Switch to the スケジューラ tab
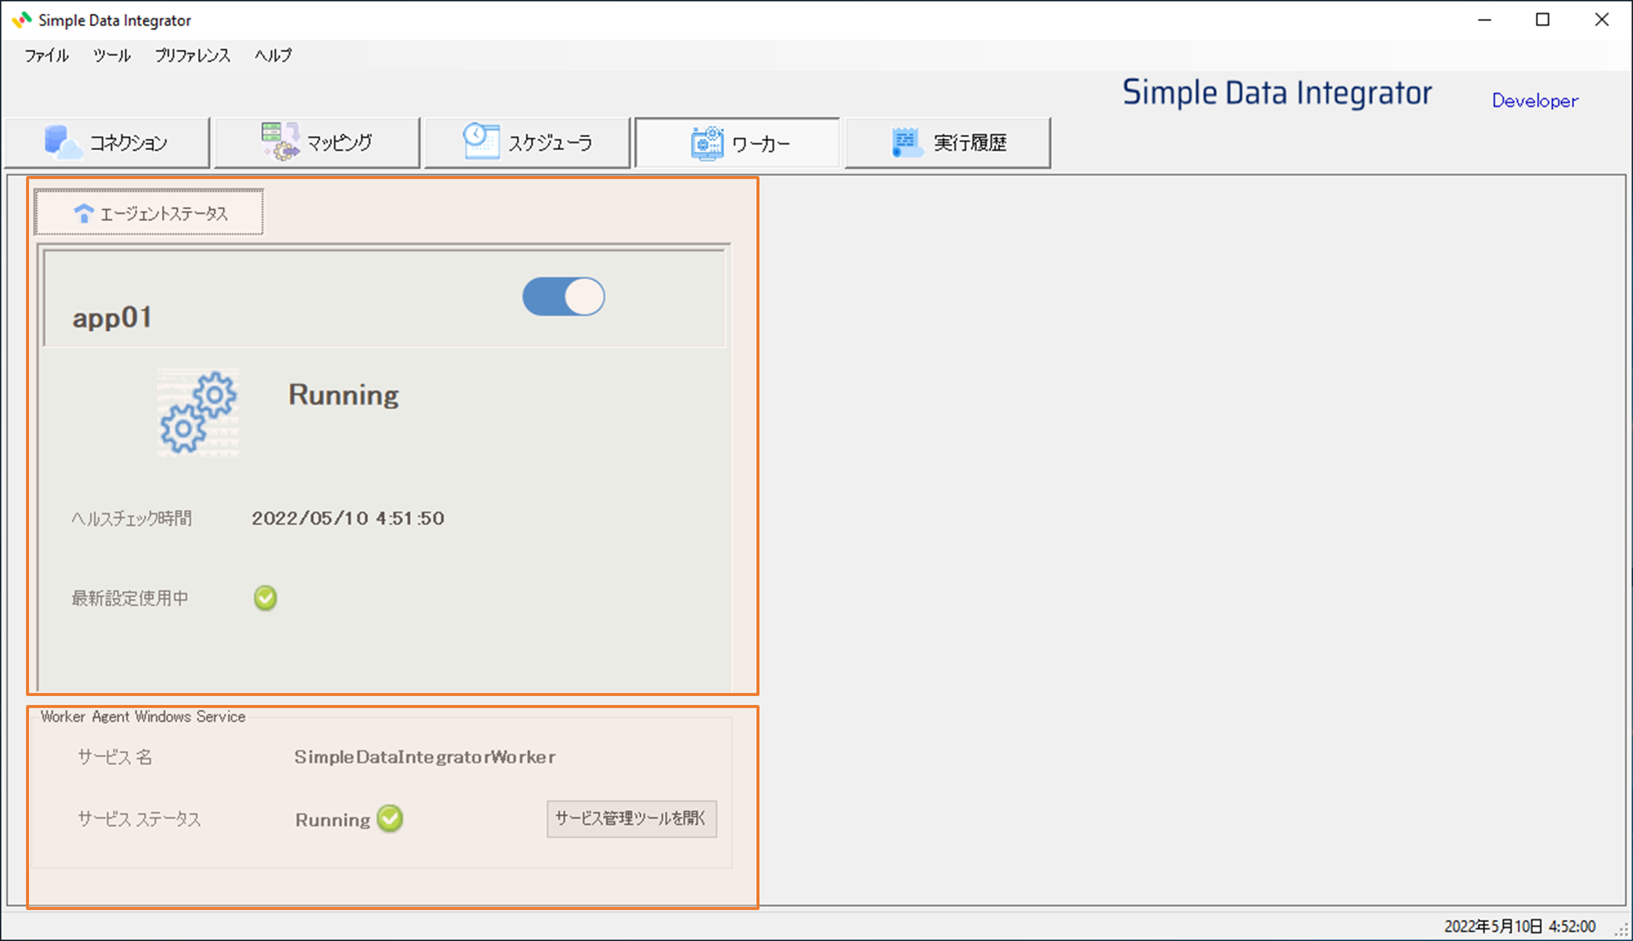This screenshot has height=941, width=1633. coord(527,143)
